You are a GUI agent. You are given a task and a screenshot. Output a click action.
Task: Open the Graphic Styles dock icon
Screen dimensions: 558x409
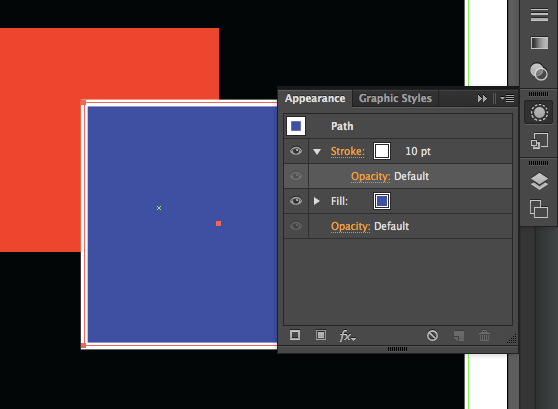click(x=539, y=141)
